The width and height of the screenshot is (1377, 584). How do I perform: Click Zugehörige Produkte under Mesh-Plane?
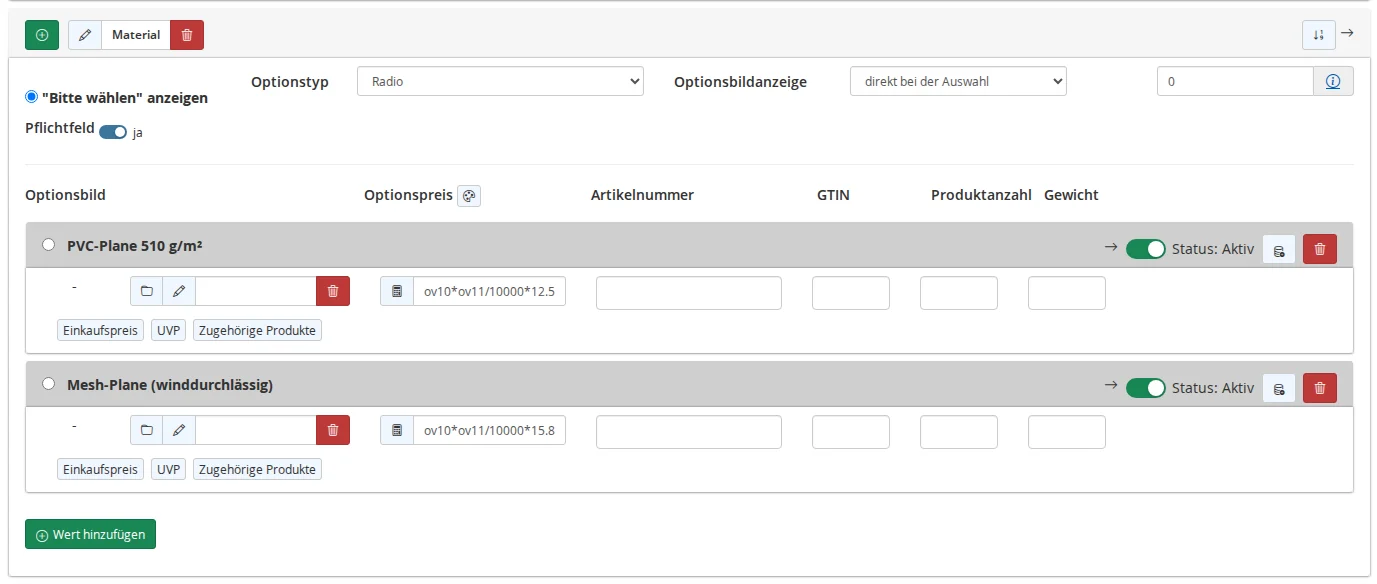point(258,469)
